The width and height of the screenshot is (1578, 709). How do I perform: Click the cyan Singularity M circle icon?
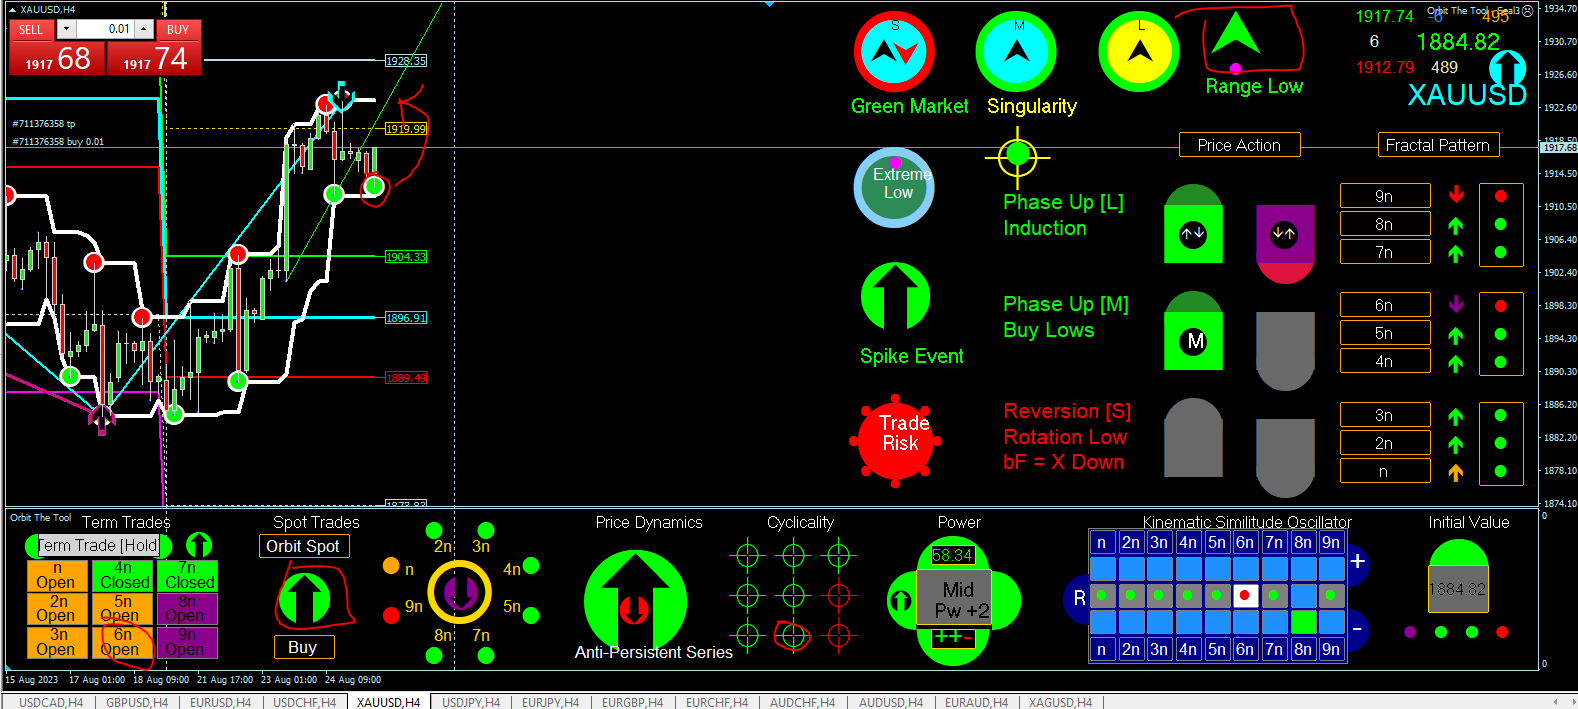(1016, 52)
